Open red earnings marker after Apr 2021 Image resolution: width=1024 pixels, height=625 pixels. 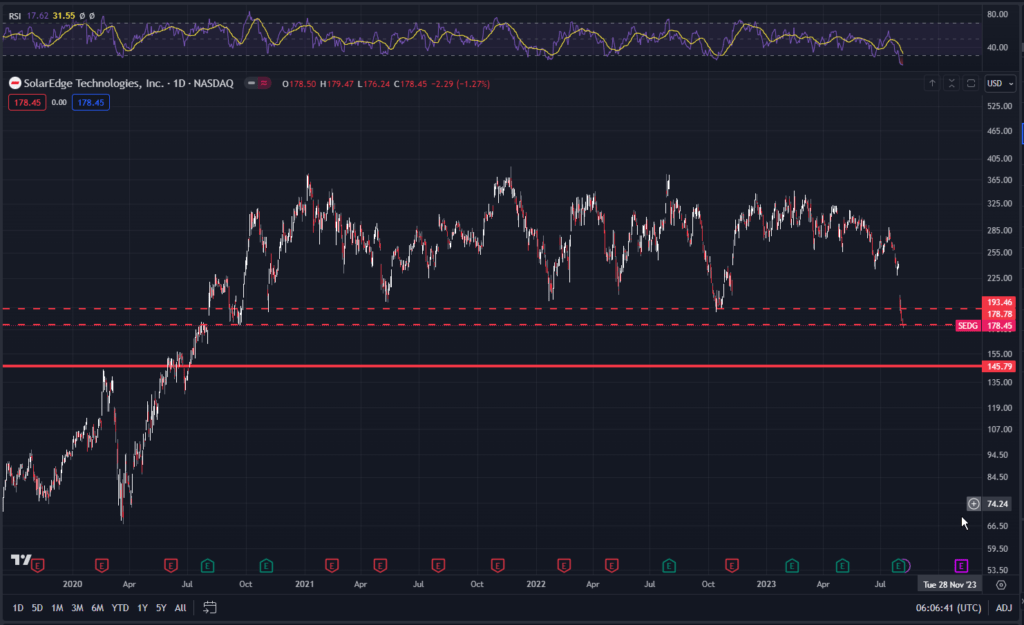click(380, 565)
